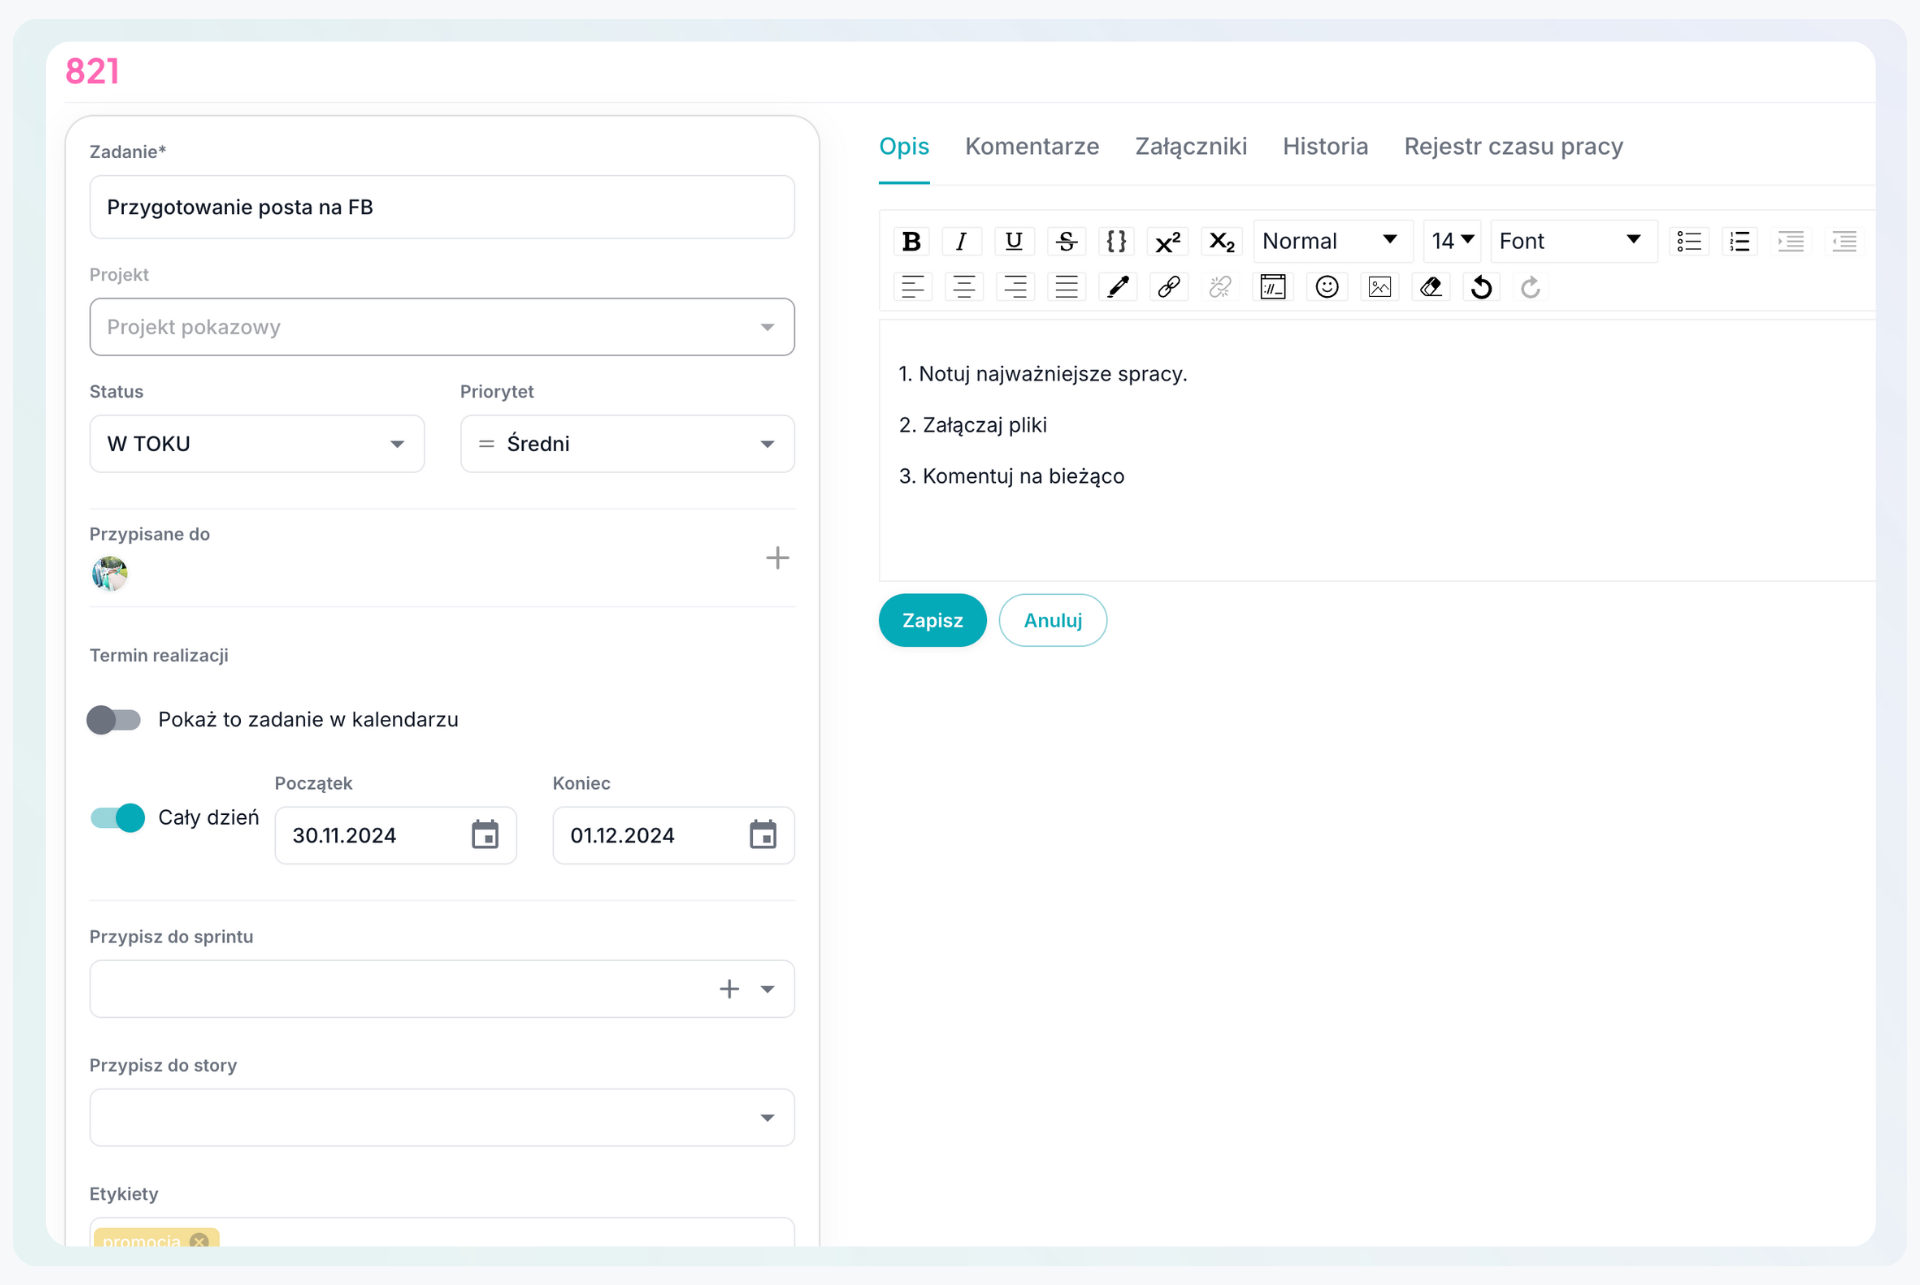The width and height of the screenshot is (1920, 1285).
Task: Open the Normal paragraph style dropdown
Action: click(1330, 241)
